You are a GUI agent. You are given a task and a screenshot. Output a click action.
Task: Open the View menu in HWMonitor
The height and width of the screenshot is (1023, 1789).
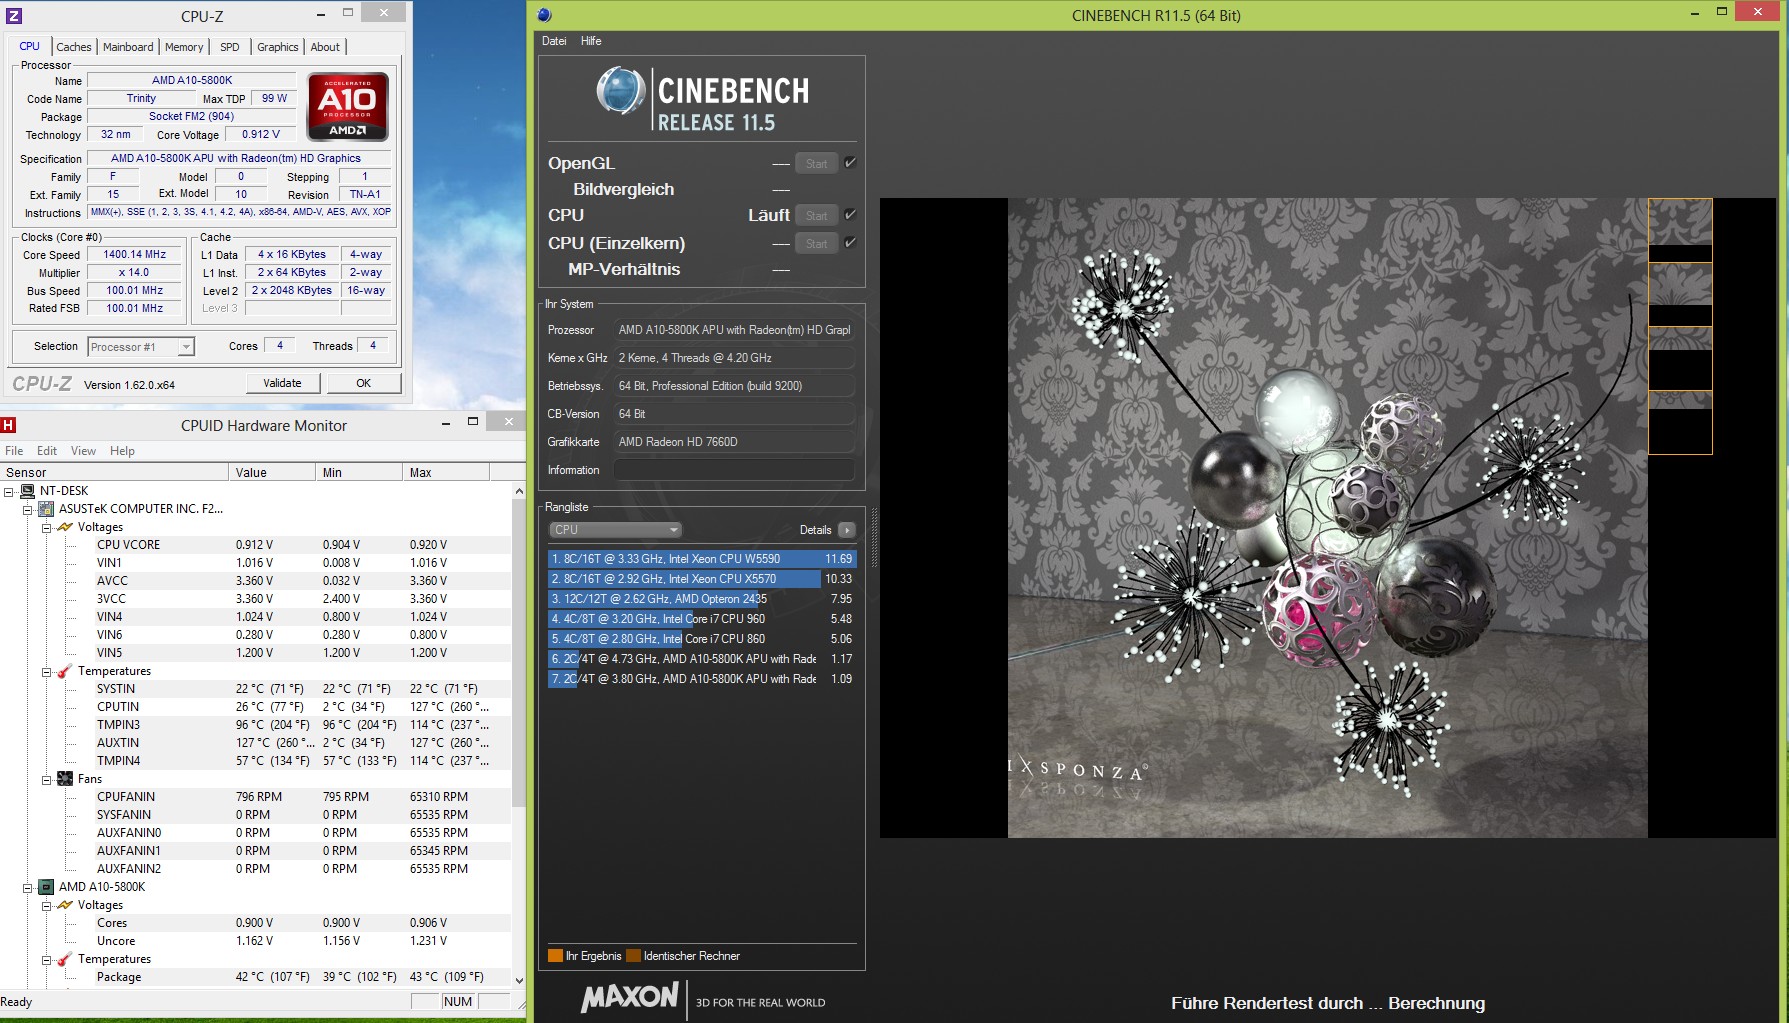(84, 451)
